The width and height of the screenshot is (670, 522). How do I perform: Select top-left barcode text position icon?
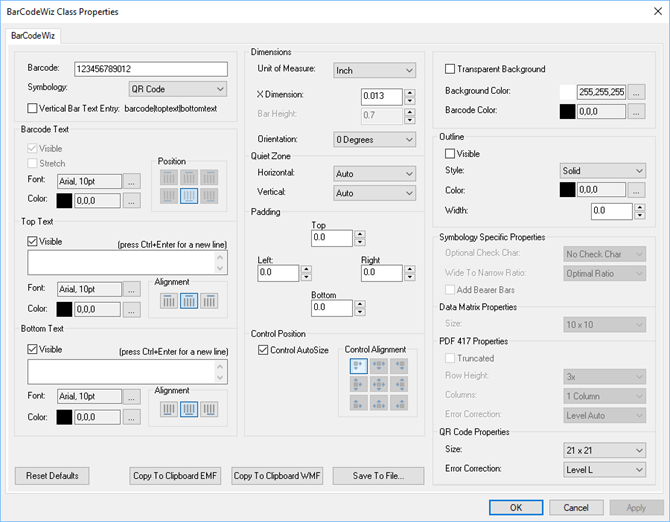169,177
